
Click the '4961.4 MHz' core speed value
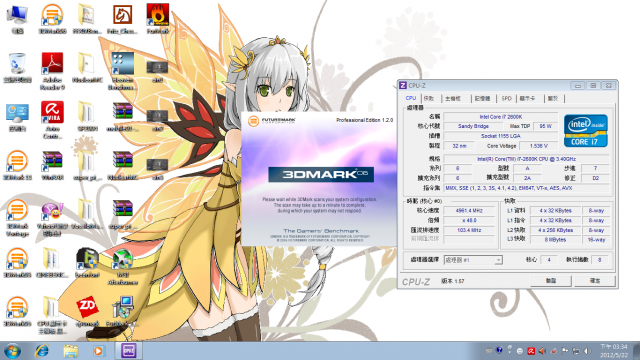pyautogui.click(x=469, y=211)
